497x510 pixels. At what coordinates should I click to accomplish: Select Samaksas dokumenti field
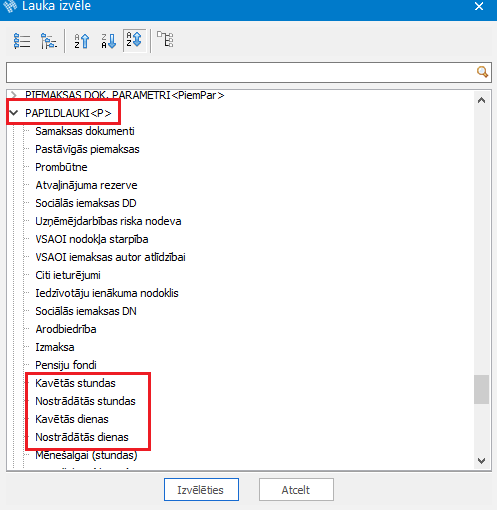click(85, 131)
